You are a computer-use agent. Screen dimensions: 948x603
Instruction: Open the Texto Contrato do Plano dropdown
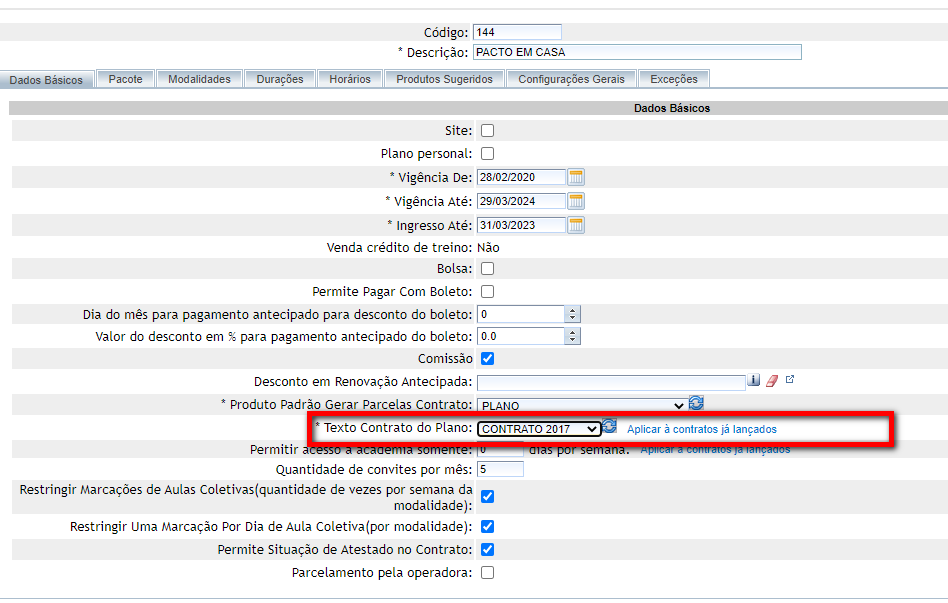point(539,429)
